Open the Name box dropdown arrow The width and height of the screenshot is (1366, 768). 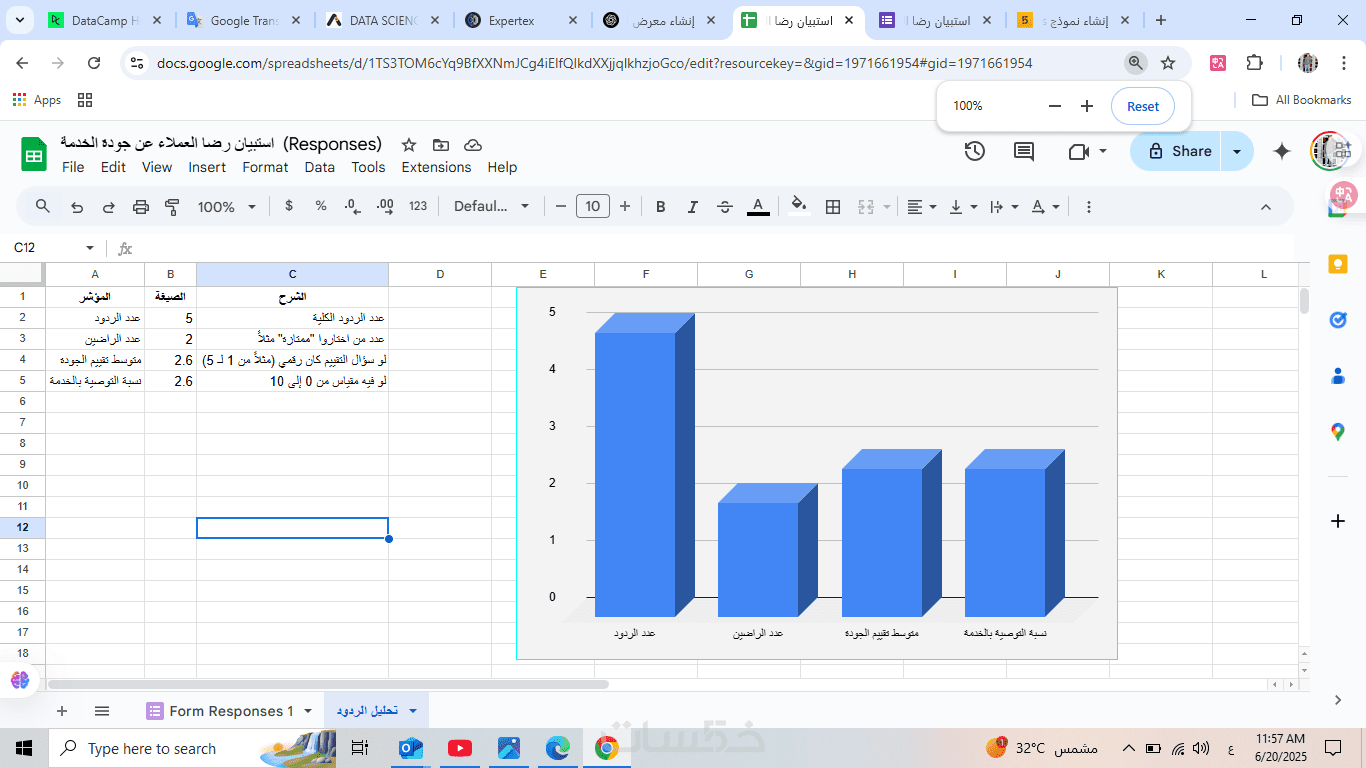(90, 248)
